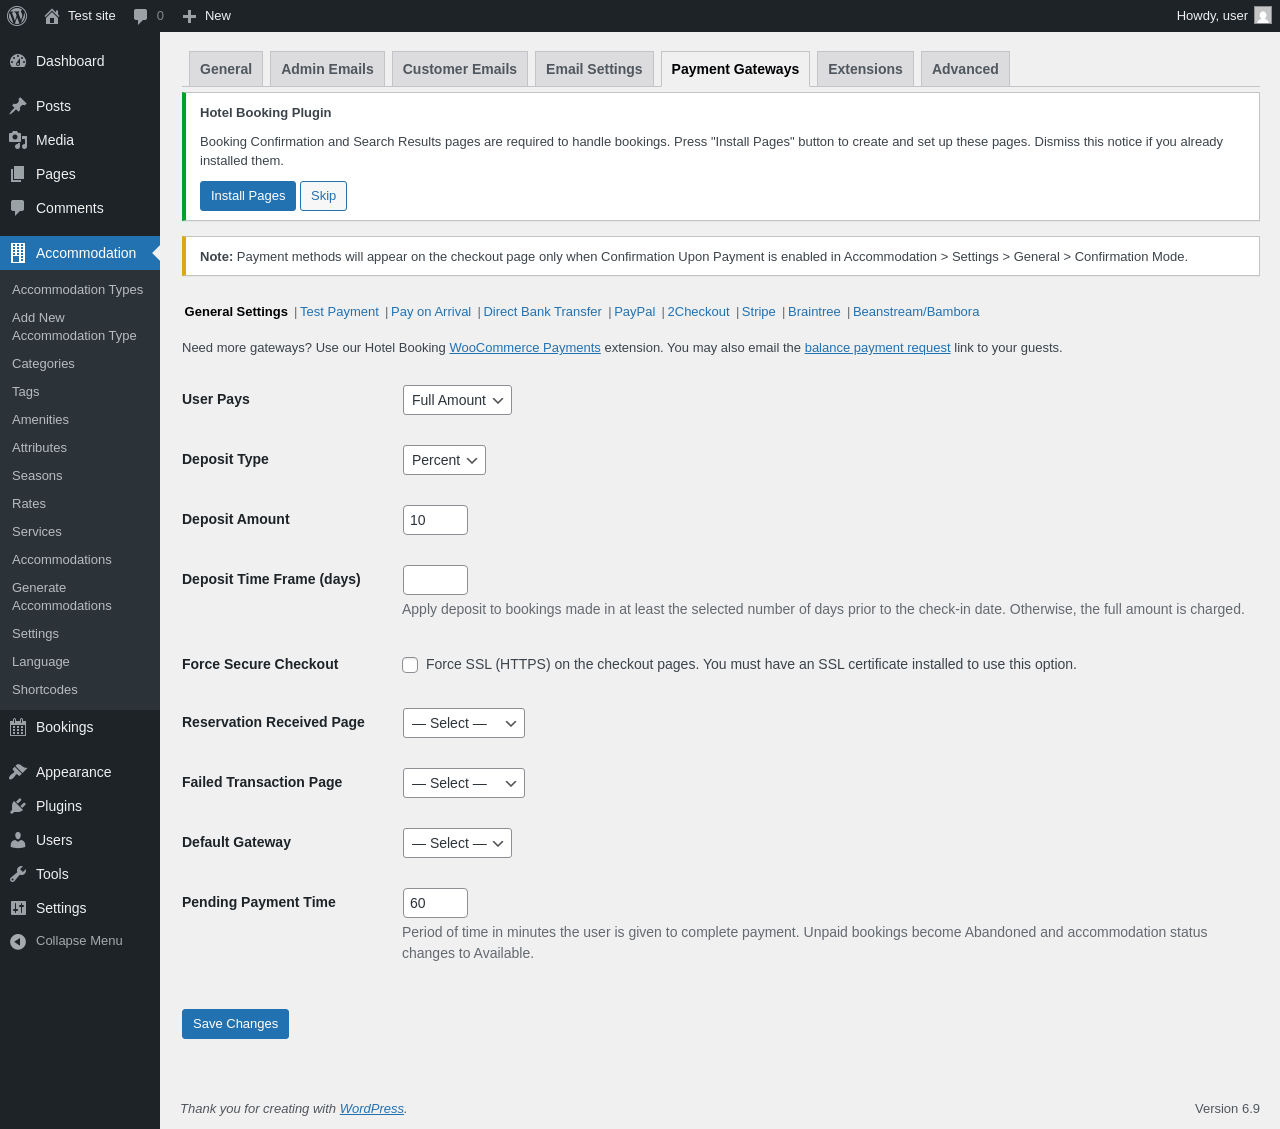
Task: Open the Beanstream/Bambora gateway link
Action: point(916,312)
